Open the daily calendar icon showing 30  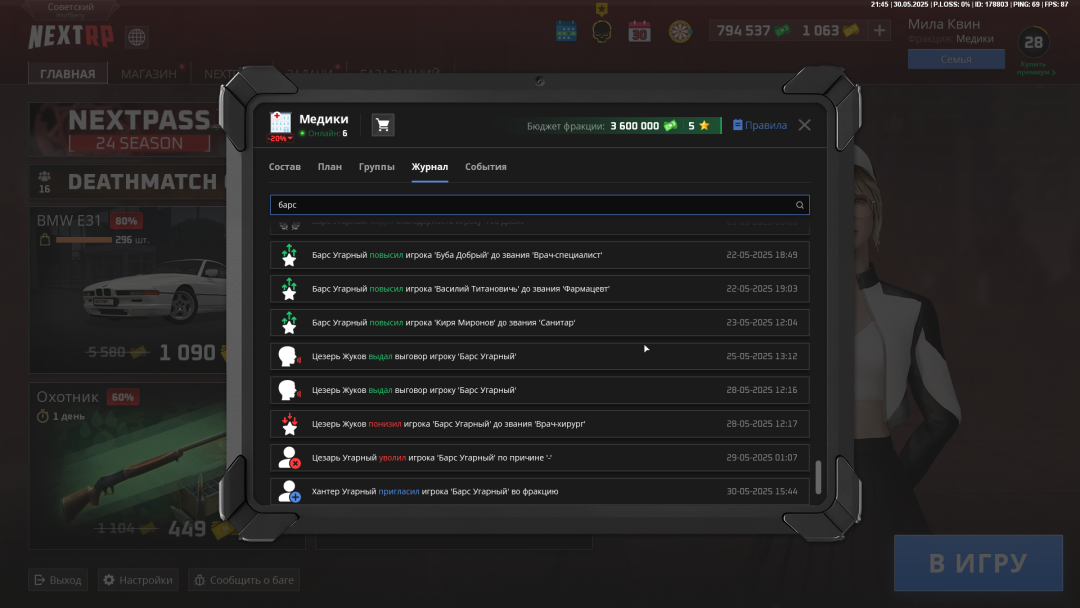(639, 32)
